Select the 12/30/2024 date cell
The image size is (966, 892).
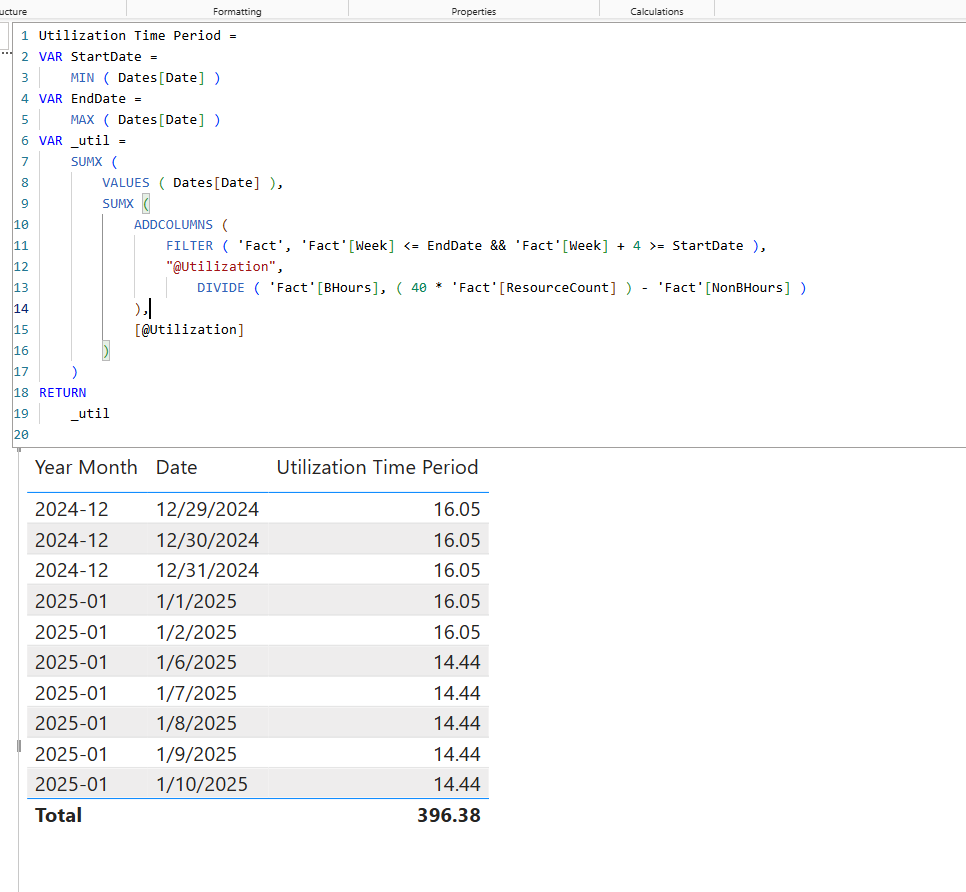208,540
